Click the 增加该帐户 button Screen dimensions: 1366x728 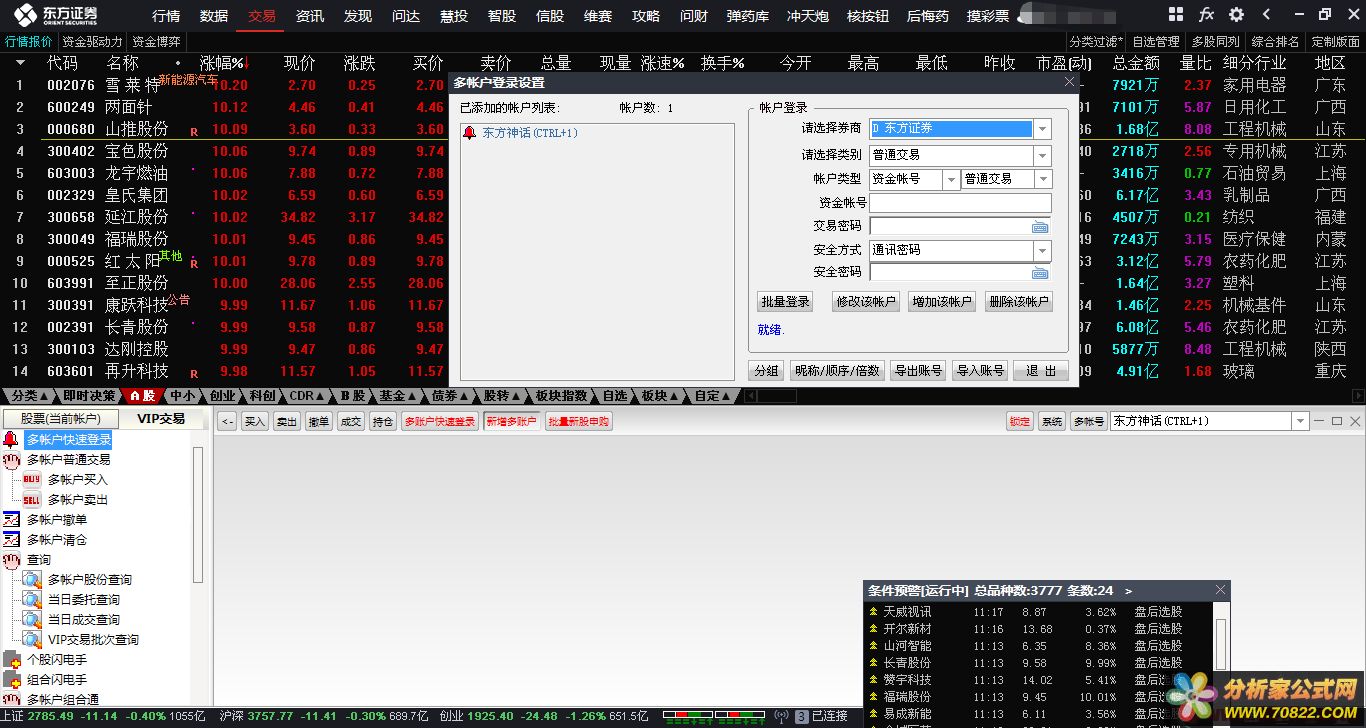(x=942, y=302)
